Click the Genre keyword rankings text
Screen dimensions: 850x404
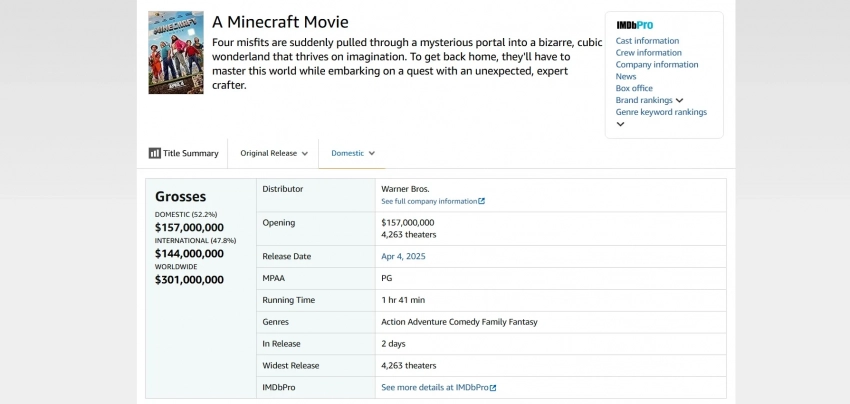coord(661,113)
